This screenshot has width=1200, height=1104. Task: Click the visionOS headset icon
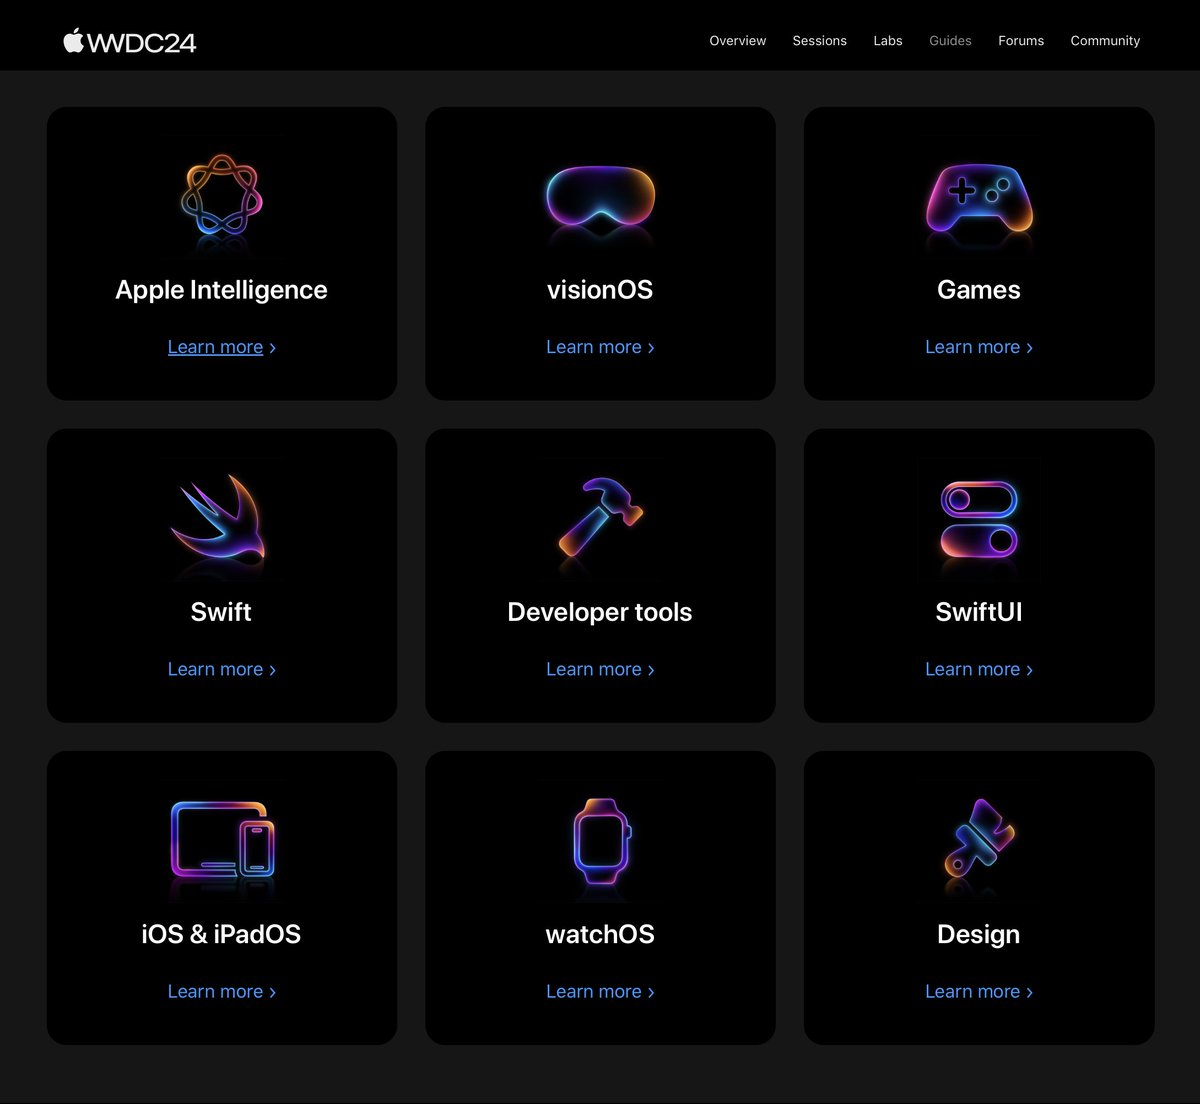click(600, 197)
